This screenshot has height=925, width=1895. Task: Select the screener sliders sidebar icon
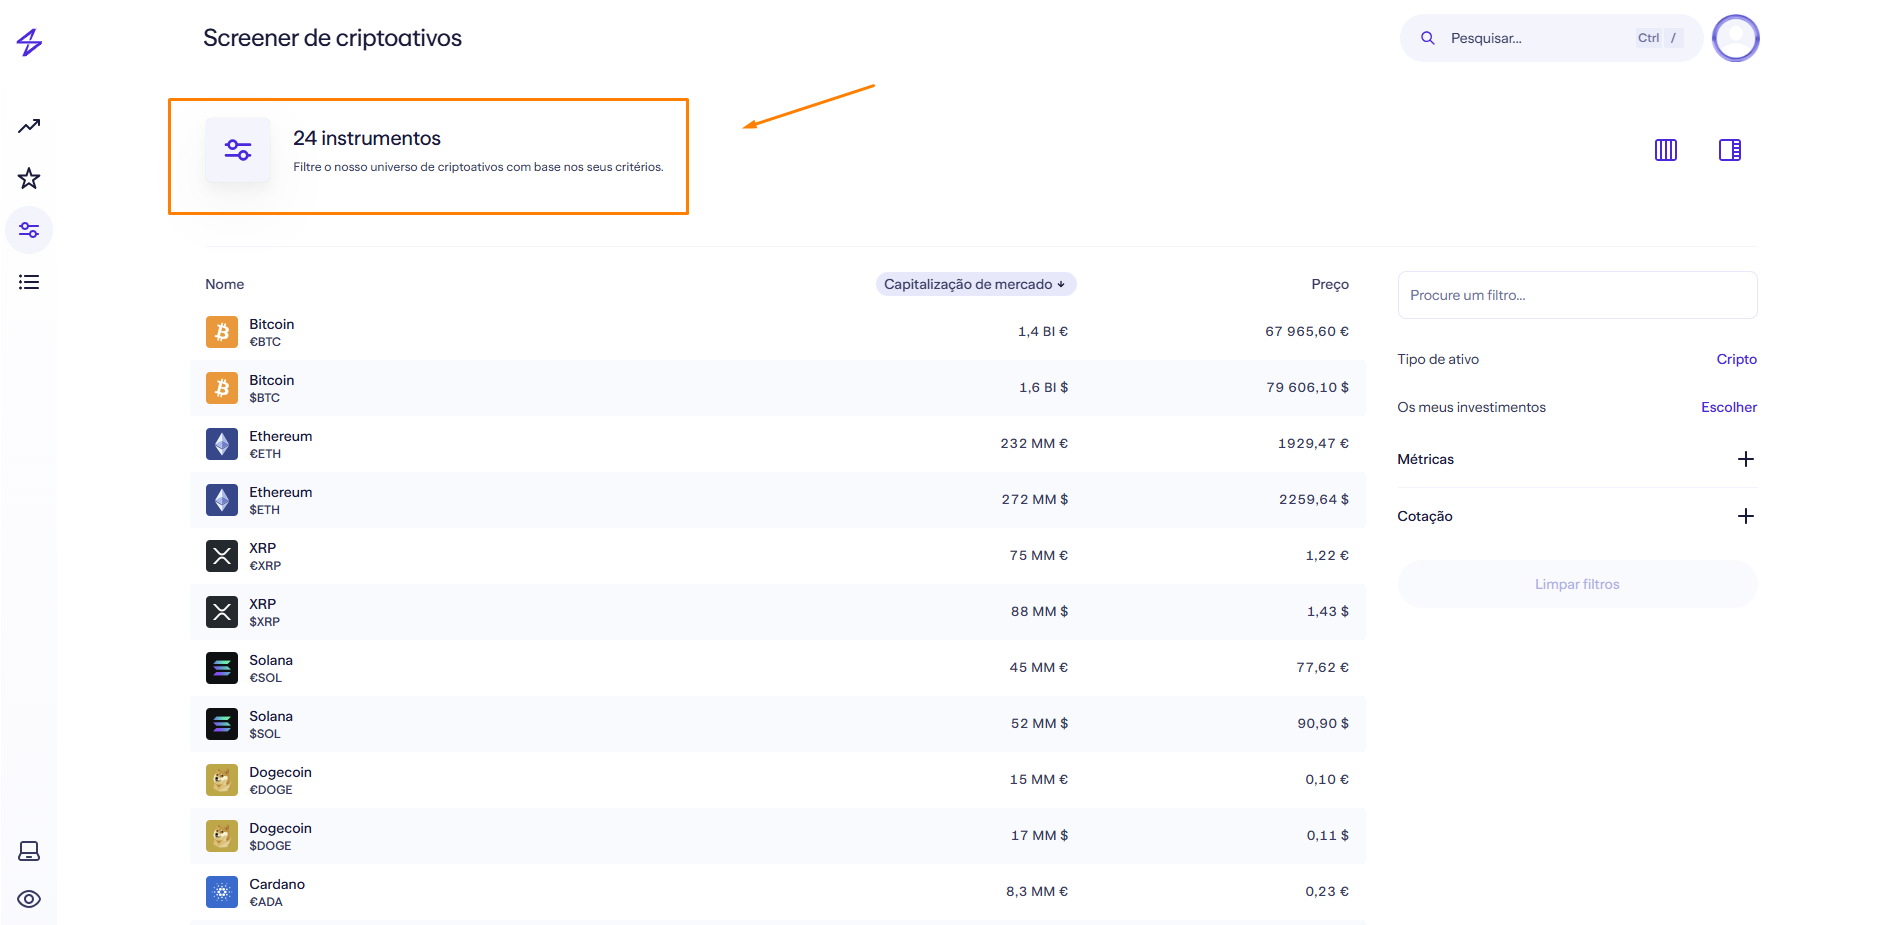29,230
